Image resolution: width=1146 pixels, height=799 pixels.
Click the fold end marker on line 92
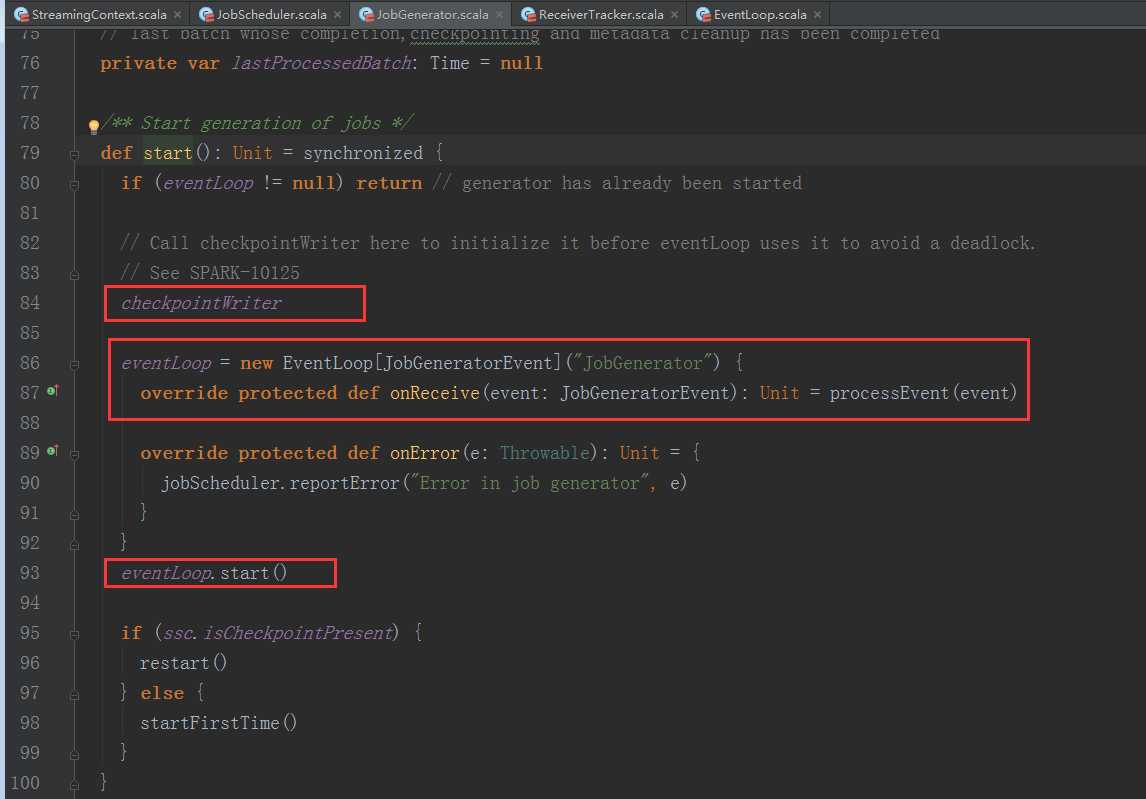[74, 545]
